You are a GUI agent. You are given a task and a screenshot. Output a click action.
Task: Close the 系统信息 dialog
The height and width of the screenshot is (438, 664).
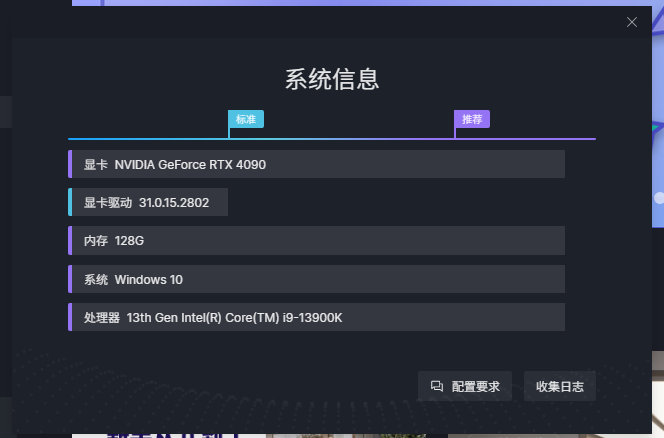pyautogui.click(x=631, y=22)
